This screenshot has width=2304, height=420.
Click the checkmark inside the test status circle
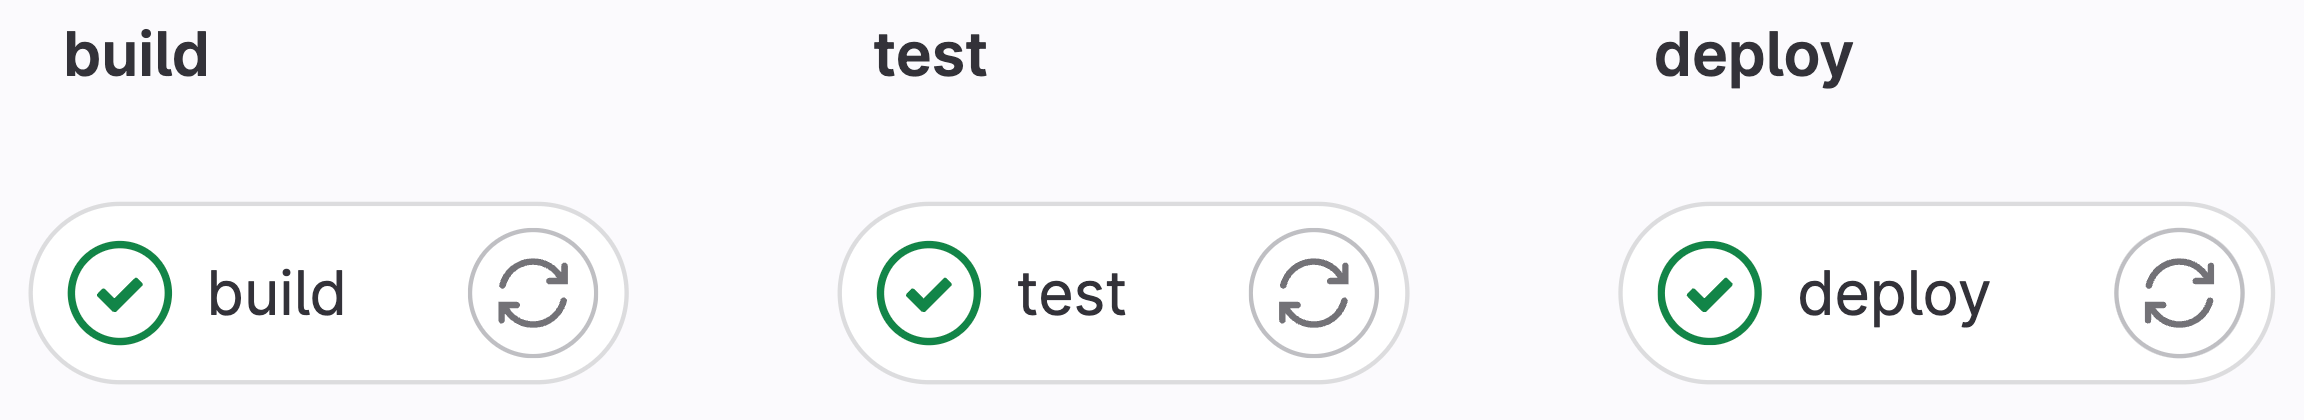929,294
